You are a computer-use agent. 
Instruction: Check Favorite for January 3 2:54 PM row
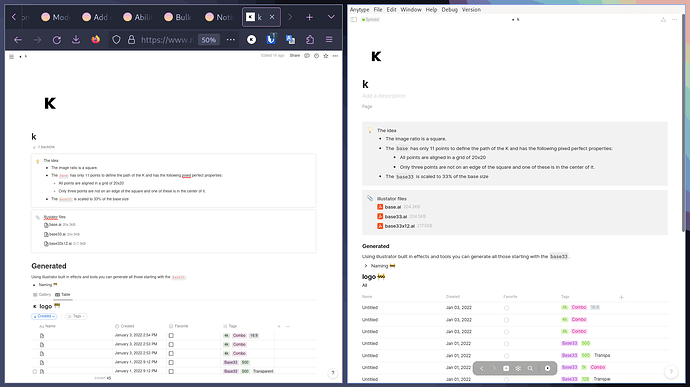[x=171, y=335]
